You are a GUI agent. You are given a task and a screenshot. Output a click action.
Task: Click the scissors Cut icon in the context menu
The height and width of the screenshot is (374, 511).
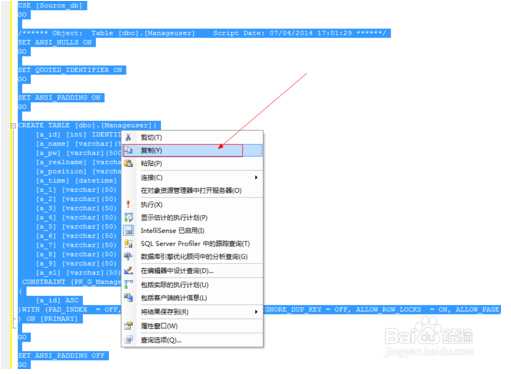(x=128, y=137)
